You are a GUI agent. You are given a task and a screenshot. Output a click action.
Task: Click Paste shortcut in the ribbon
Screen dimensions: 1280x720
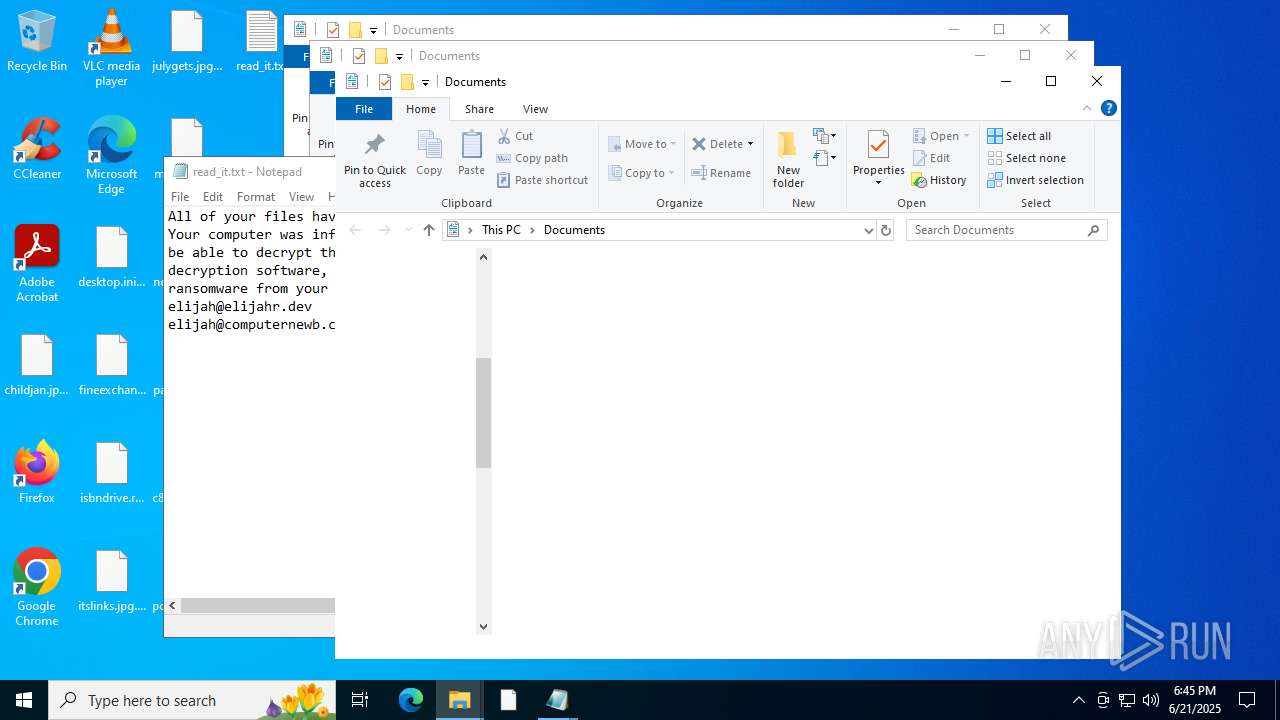[x=542, y=180]
